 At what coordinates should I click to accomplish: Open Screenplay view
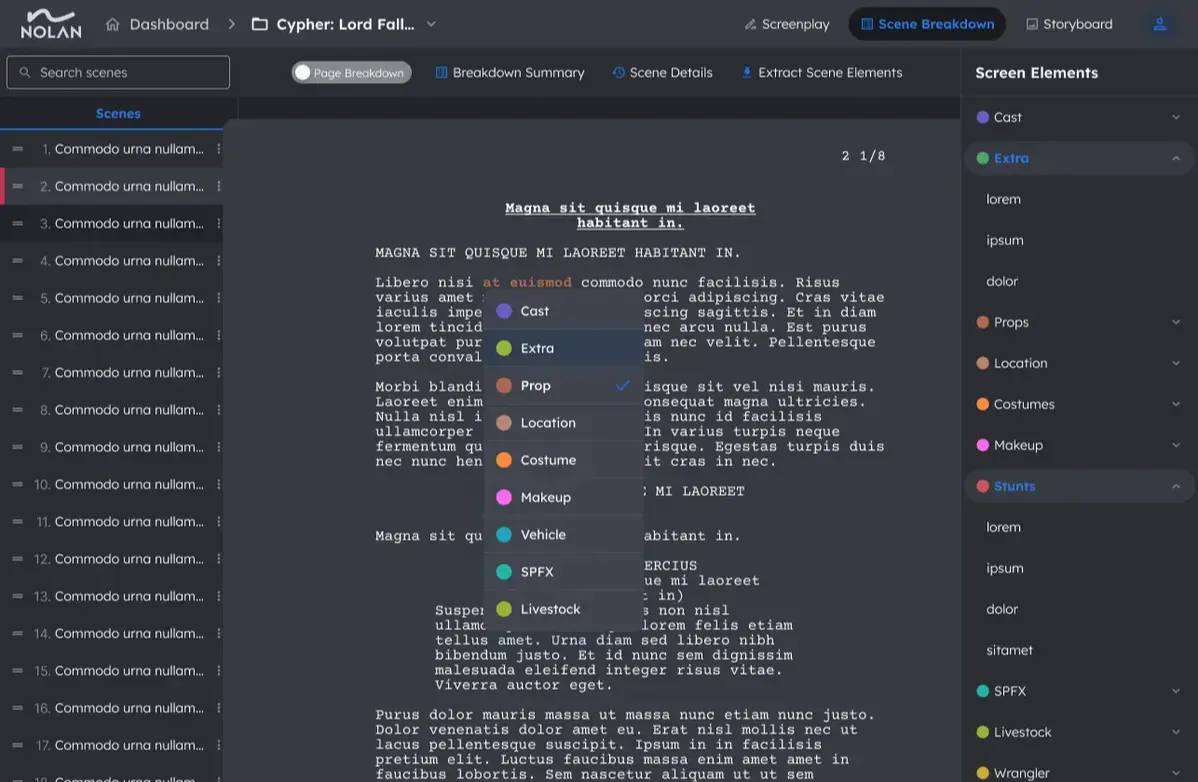coord(786,23)
